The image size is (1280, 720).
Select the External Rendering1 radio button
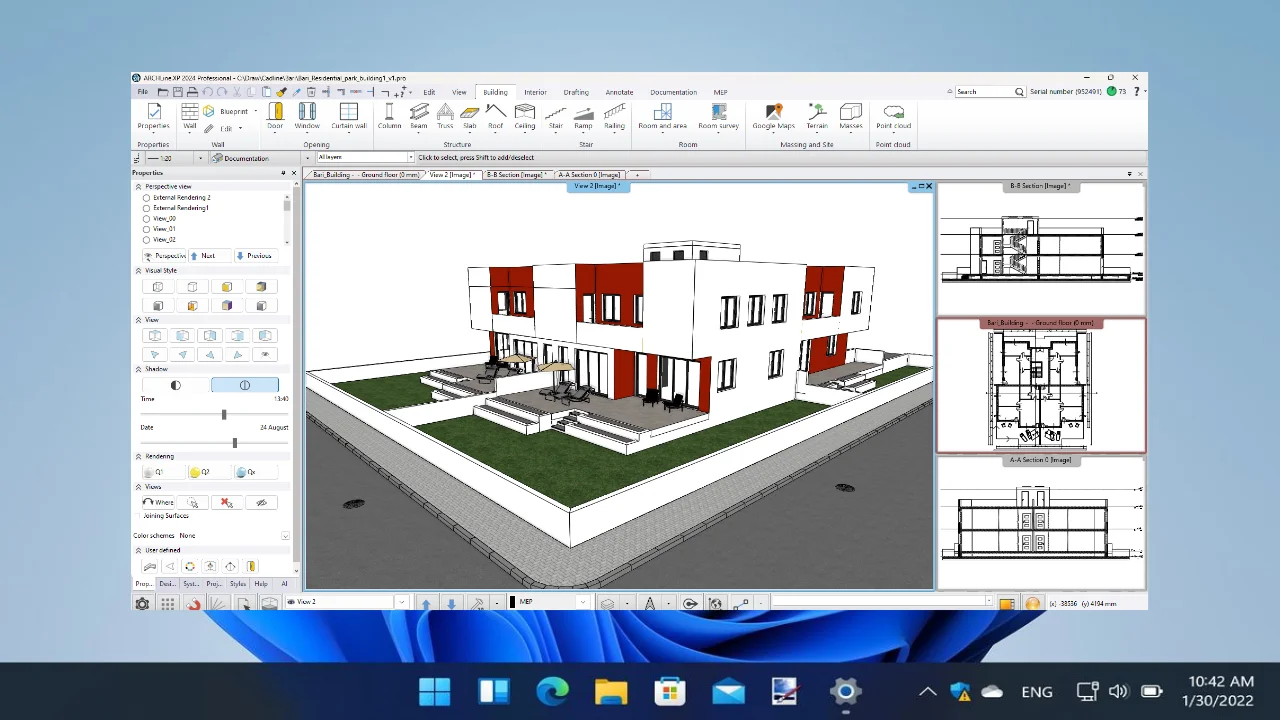(146, 208)
